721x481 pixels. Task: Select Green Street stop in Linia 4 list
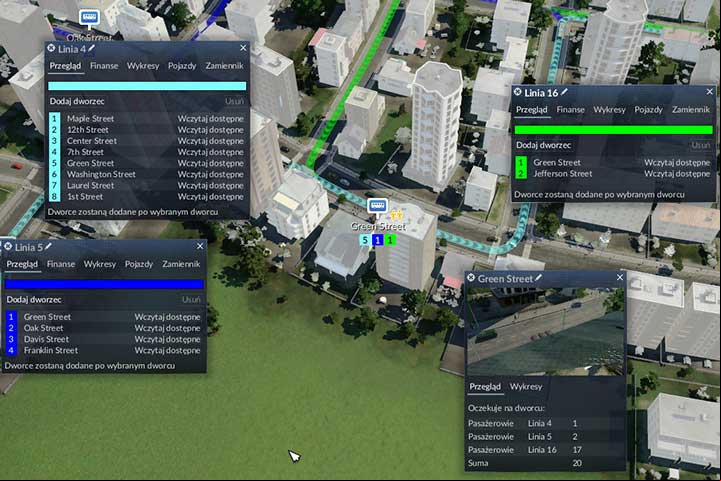[x=147, y=163]
